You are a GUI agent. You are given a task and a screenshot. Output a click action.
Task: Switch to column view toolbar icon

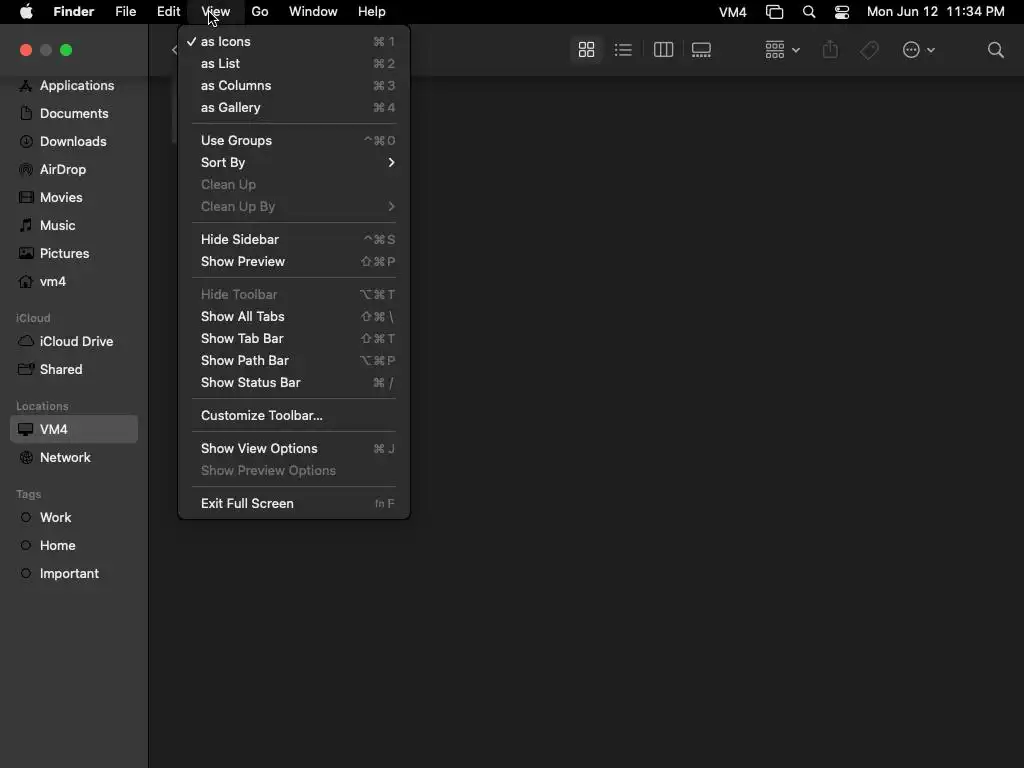pyautogui.click(x=664, y=50)
